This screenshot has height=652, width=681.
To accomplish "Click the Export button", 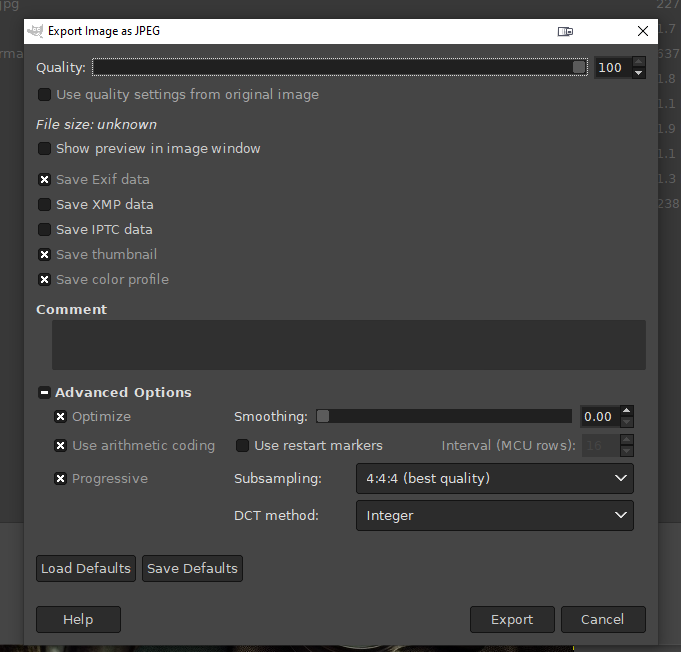I will (x=512, y=620).
